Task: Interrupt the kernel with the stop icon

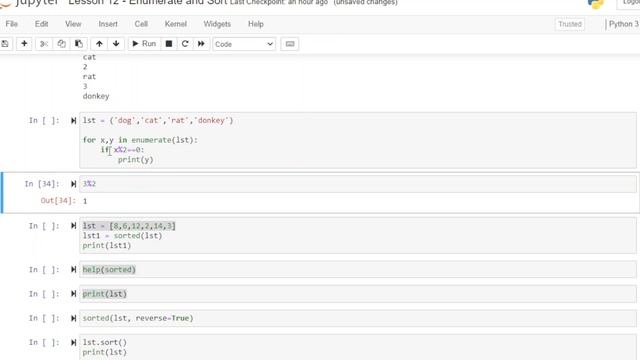Action: point(169,44)
